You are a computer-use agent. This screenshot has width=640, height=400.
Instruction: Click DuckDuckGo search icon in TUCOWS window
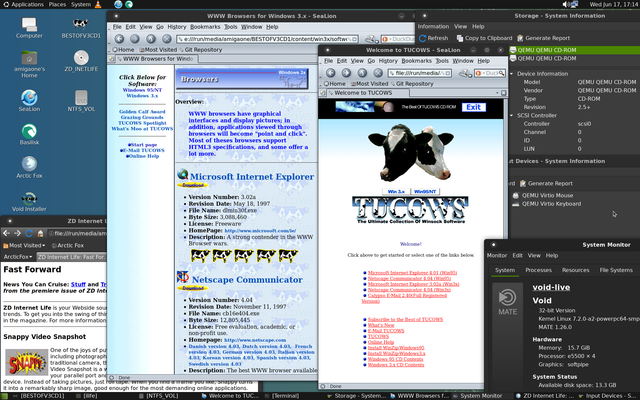coord(478,73)
